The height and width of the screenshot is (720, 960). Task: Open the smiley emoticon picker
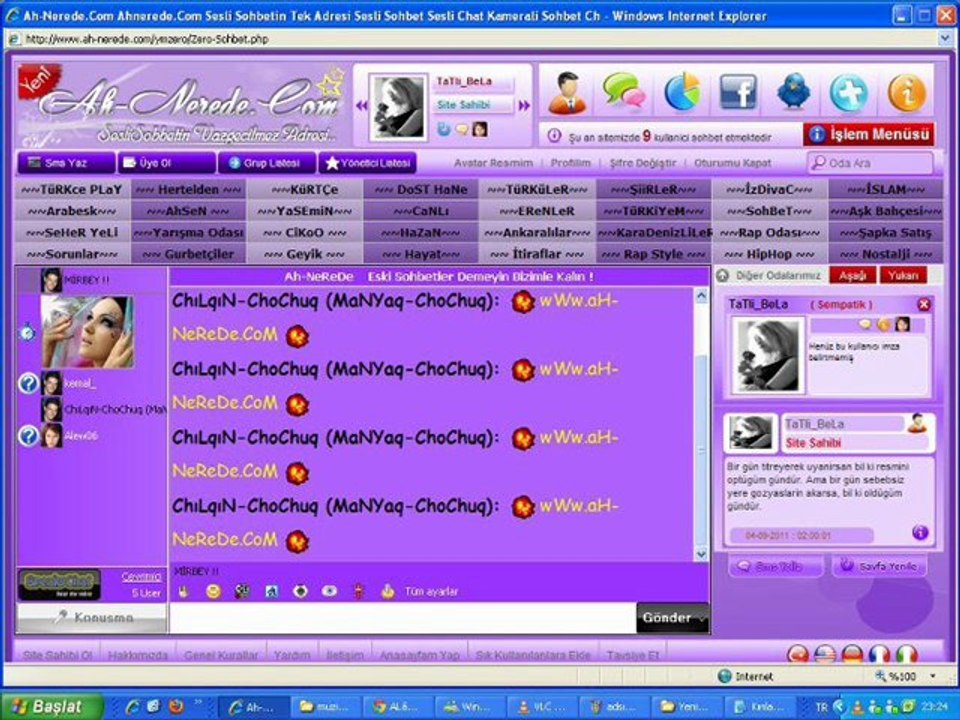(213, 591)
